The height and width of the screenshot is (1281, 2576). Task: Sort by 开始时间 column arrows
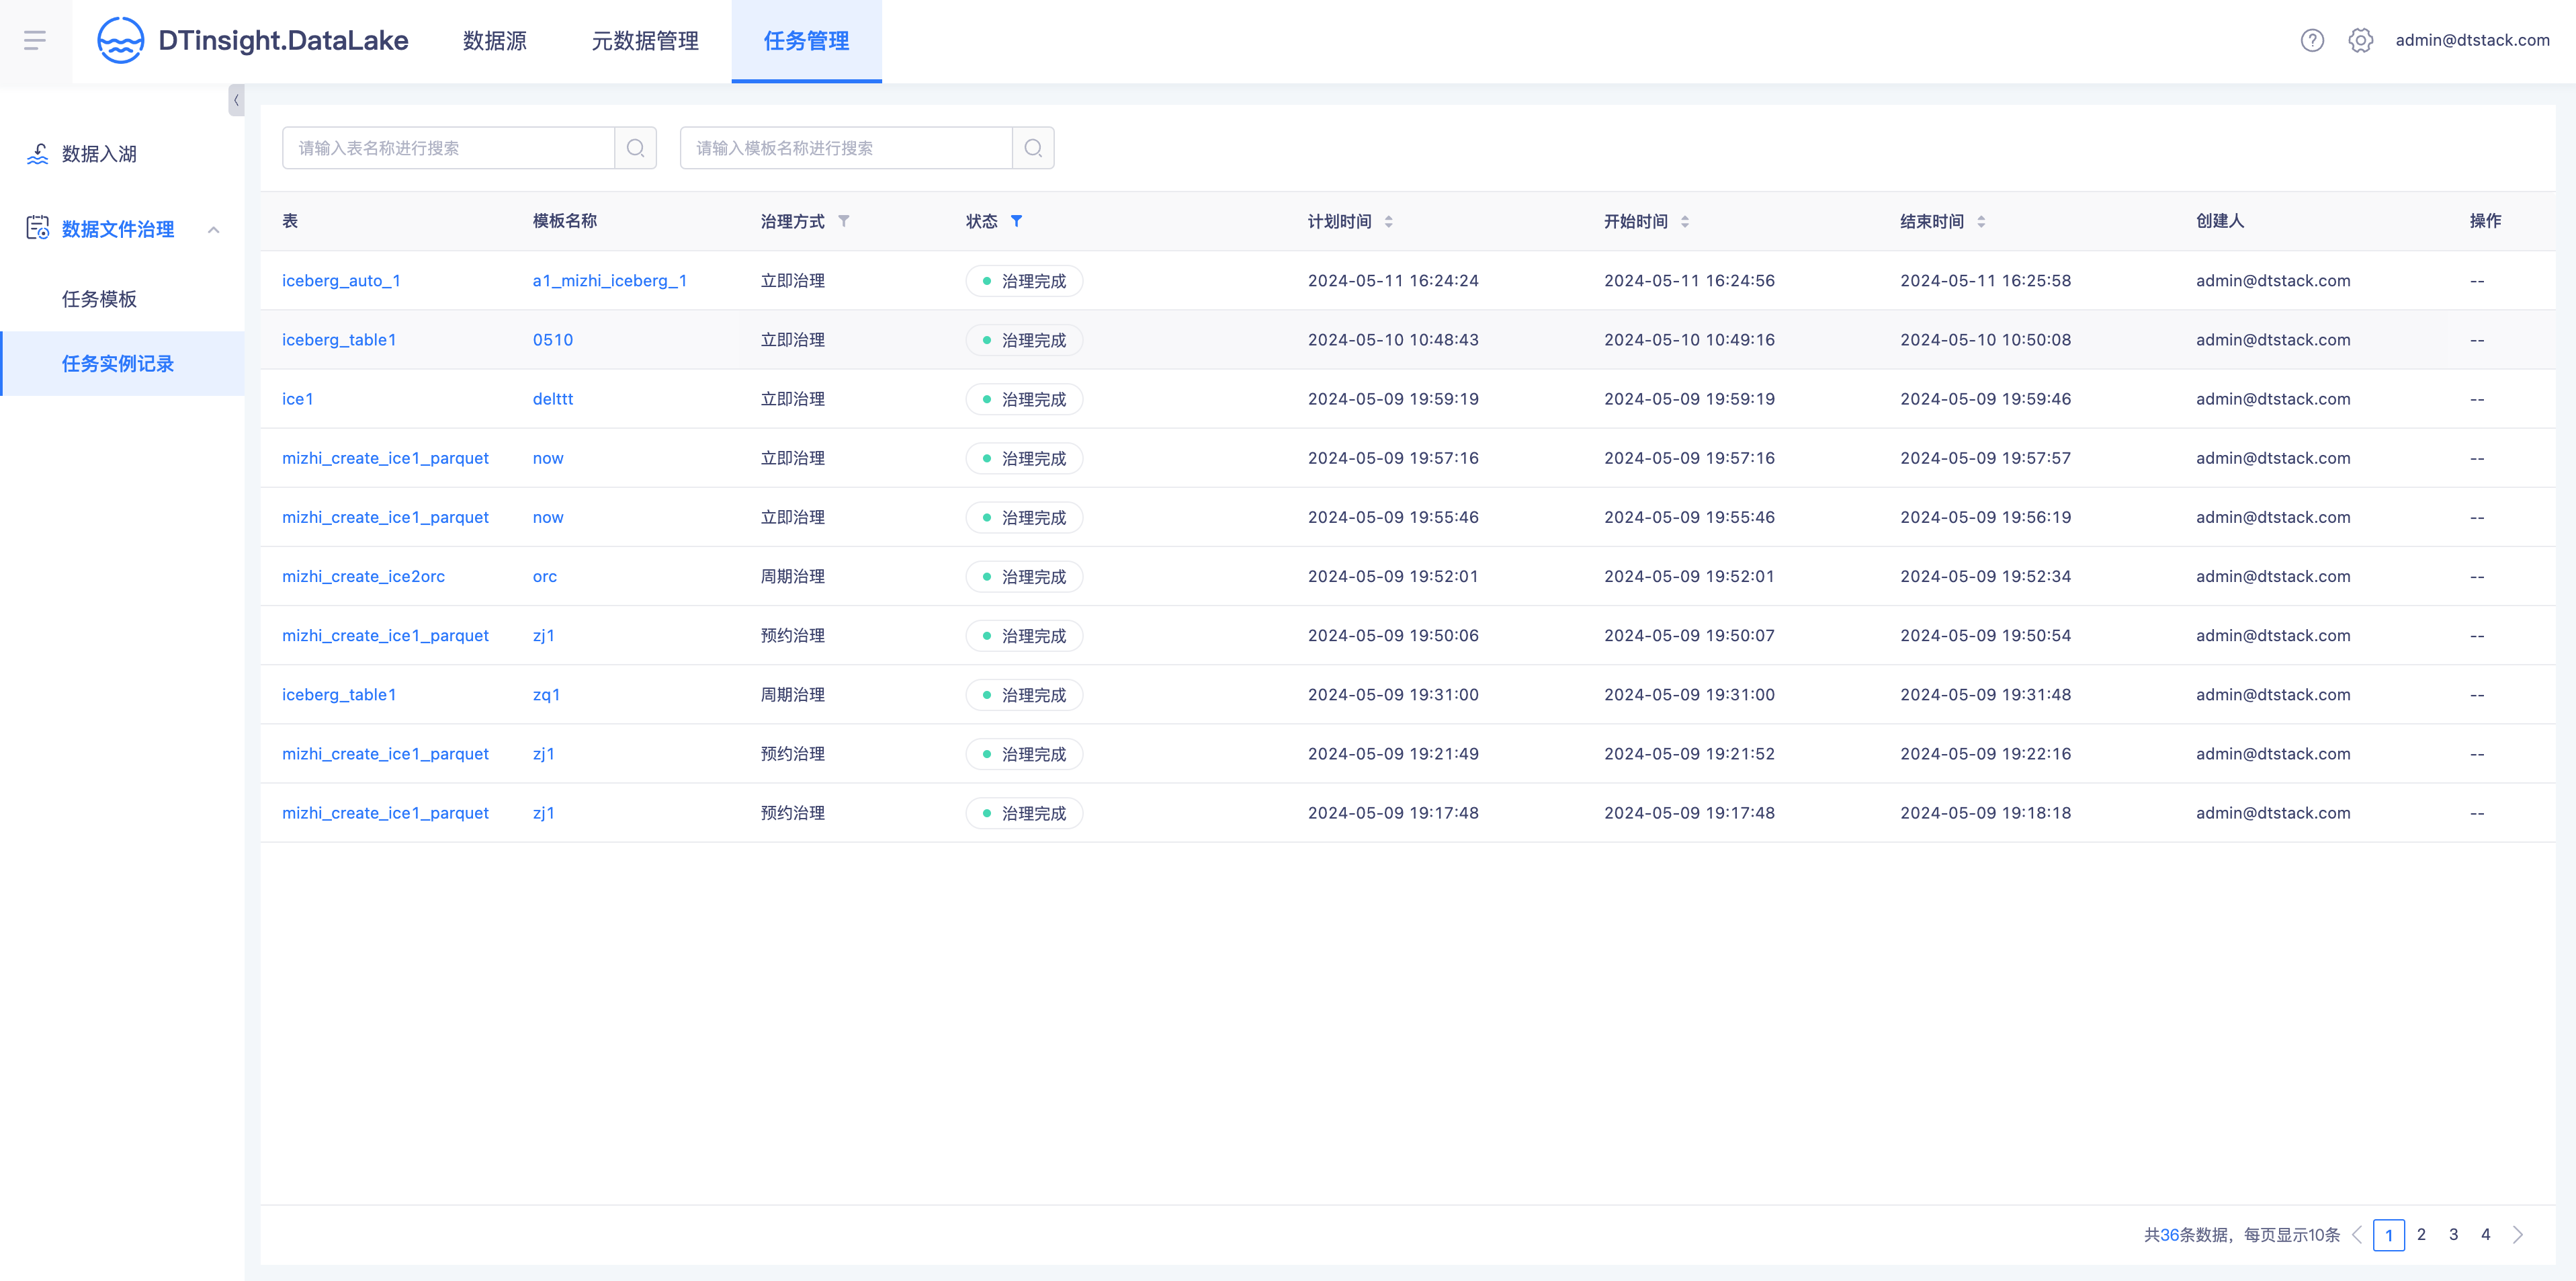point(1685,221)
